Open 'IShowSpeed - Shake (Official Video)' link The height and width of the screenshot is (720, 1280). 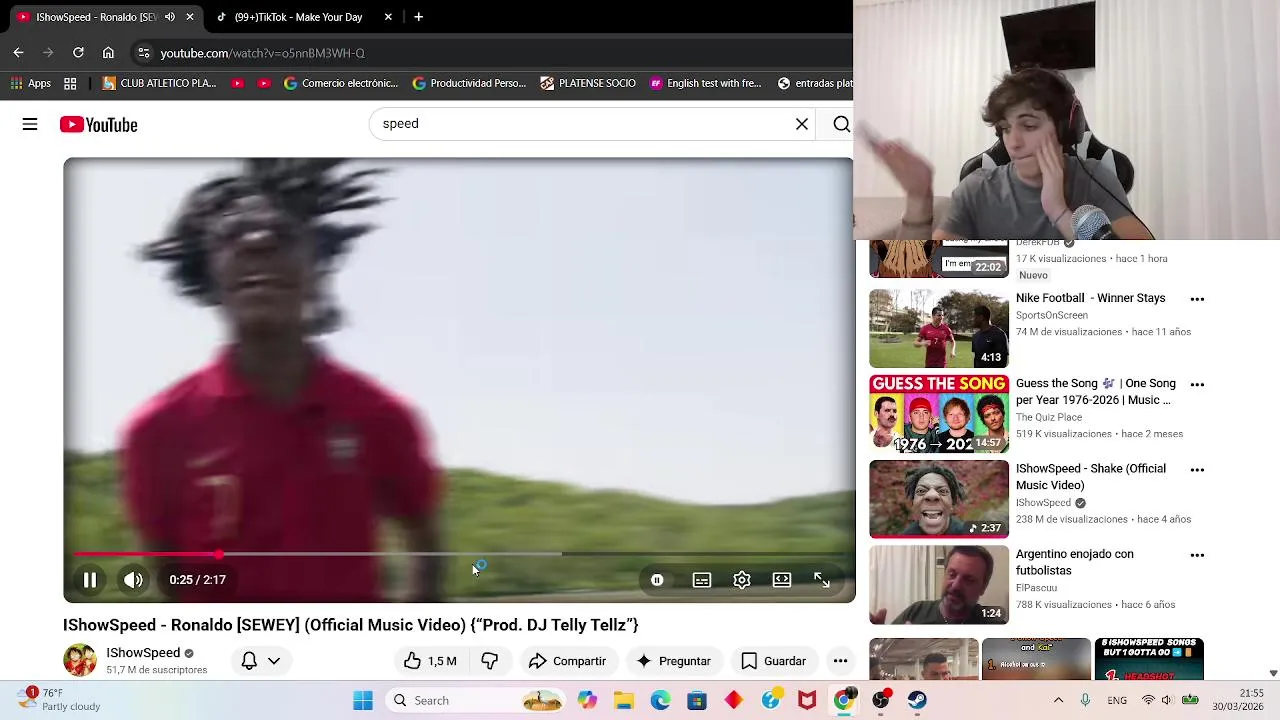[x=1091, y=477]
